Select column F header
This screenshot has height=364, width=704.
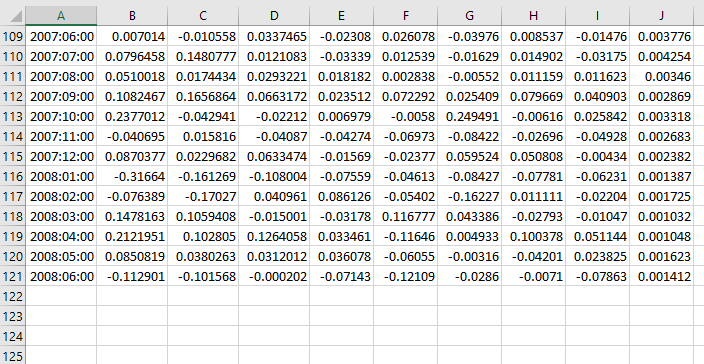point(405,16)
